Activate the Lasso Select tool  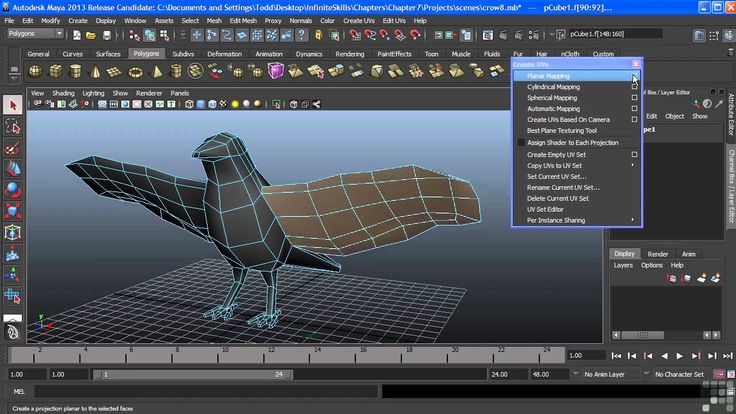13,126
